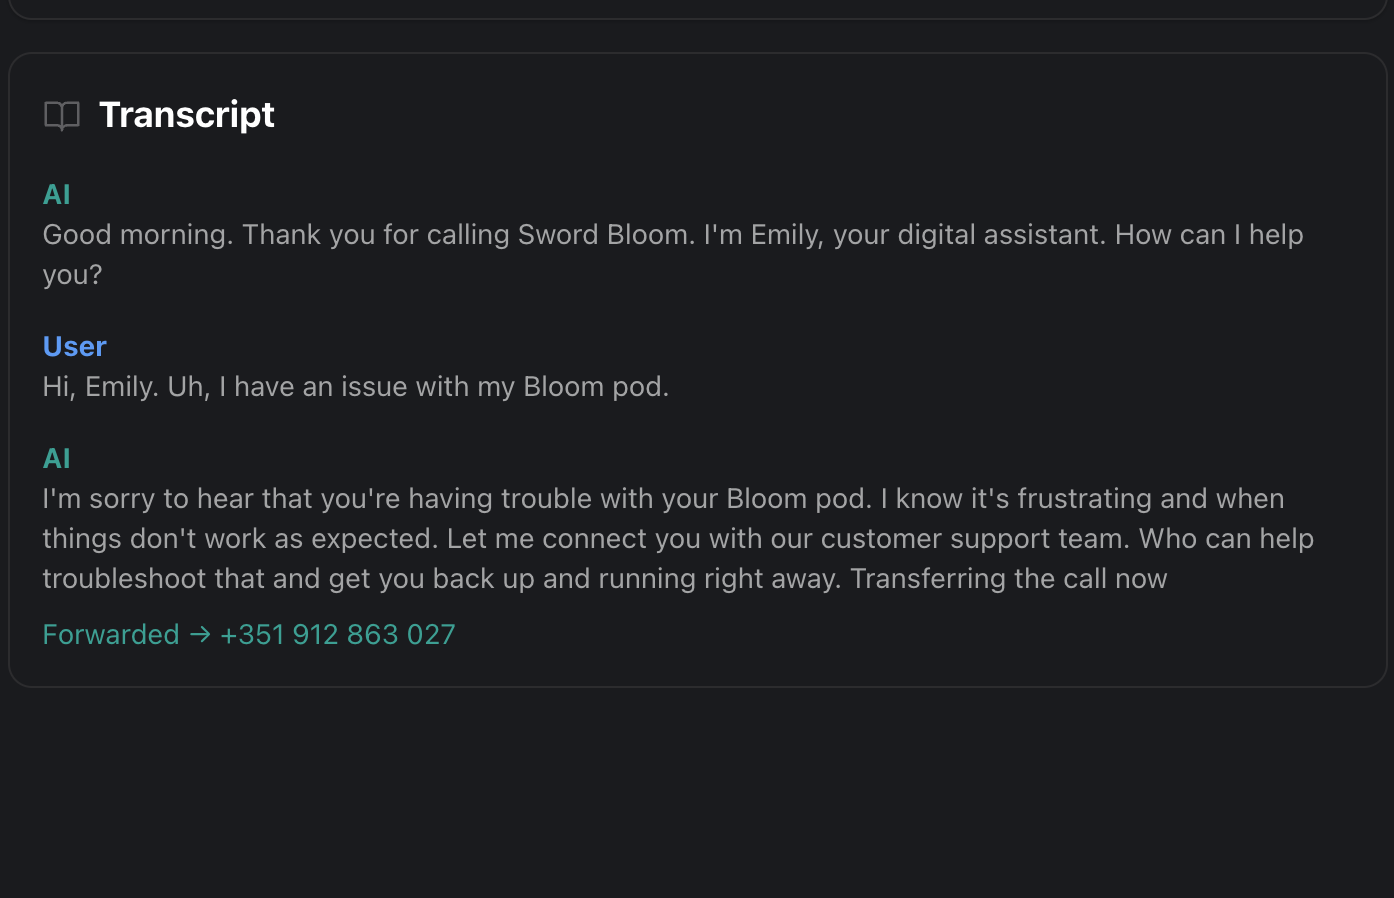Click the book icon beside Transcript
The image size is (1394, 898).
pyautogui.click(x=62, y=116)
